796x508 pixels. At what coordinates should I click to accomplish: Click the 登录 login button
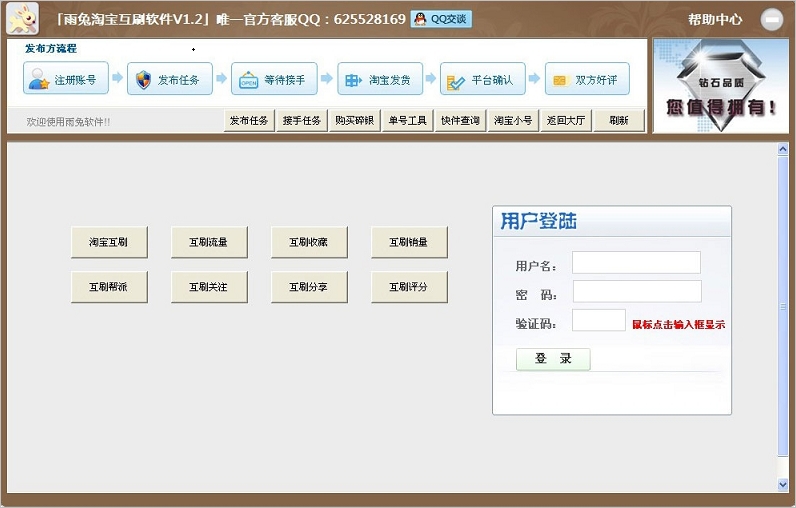(553, 359)
